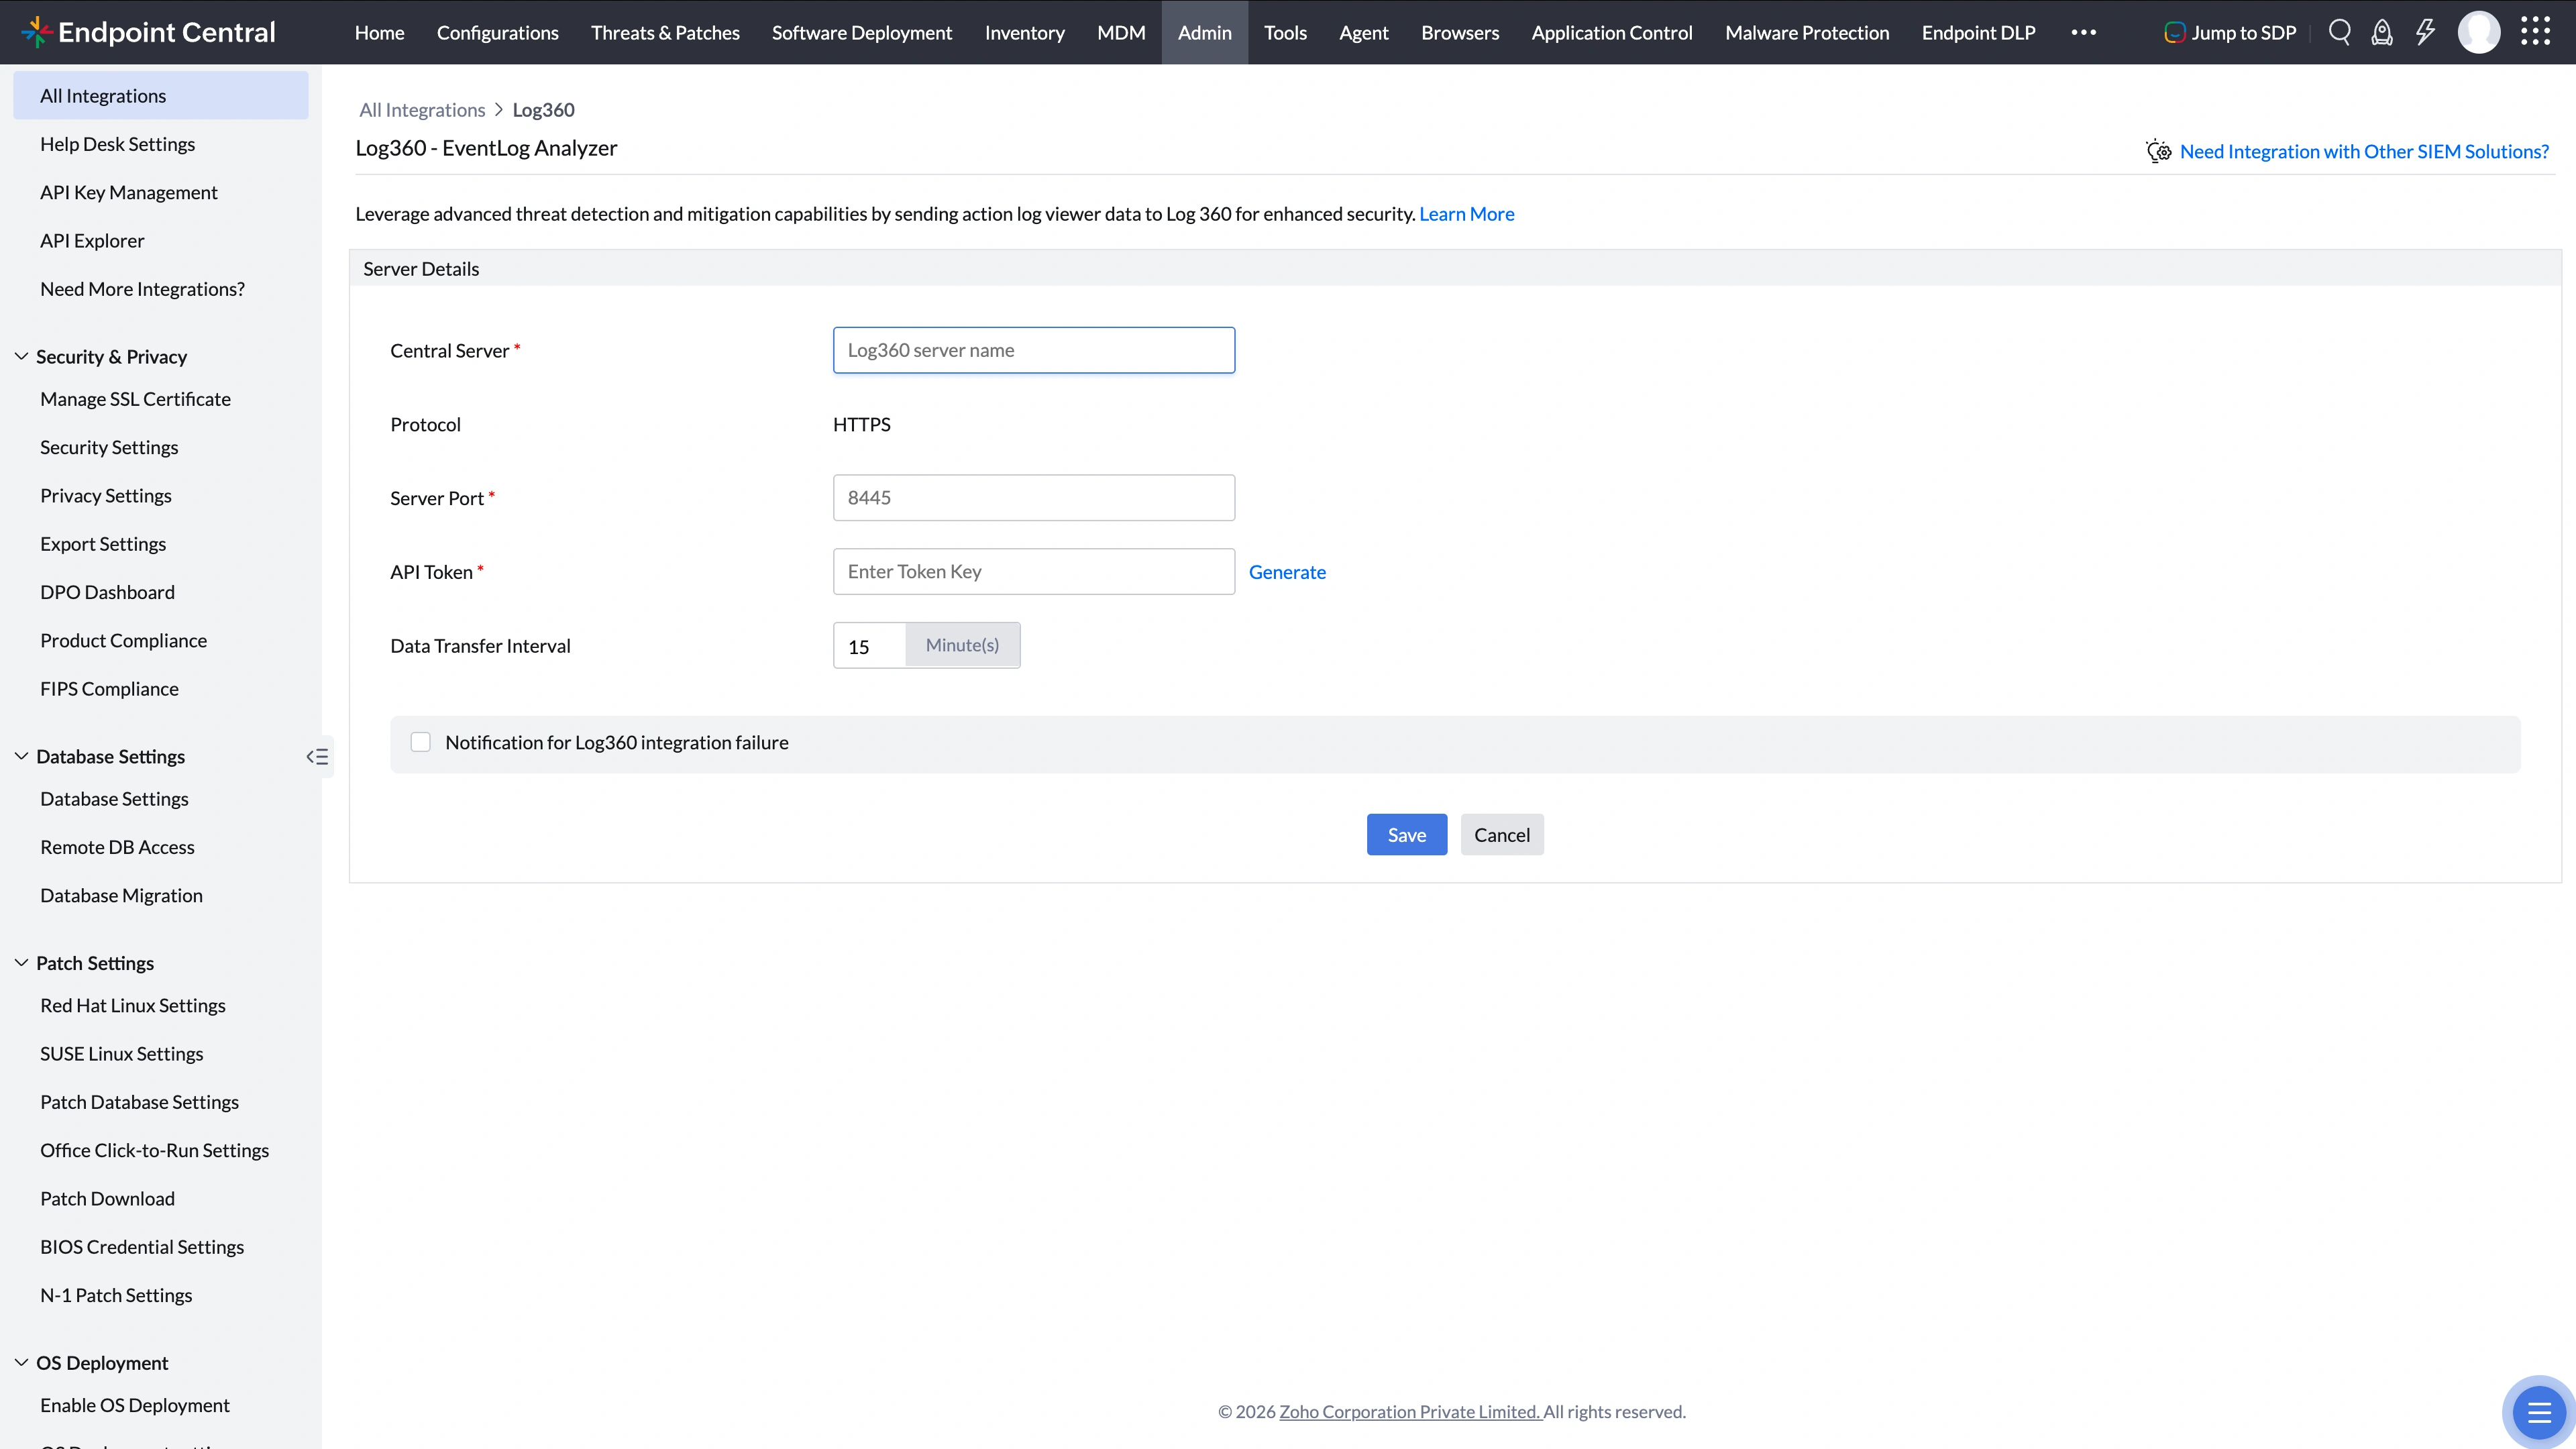Open the search icon in header

tap(2339, 32)
